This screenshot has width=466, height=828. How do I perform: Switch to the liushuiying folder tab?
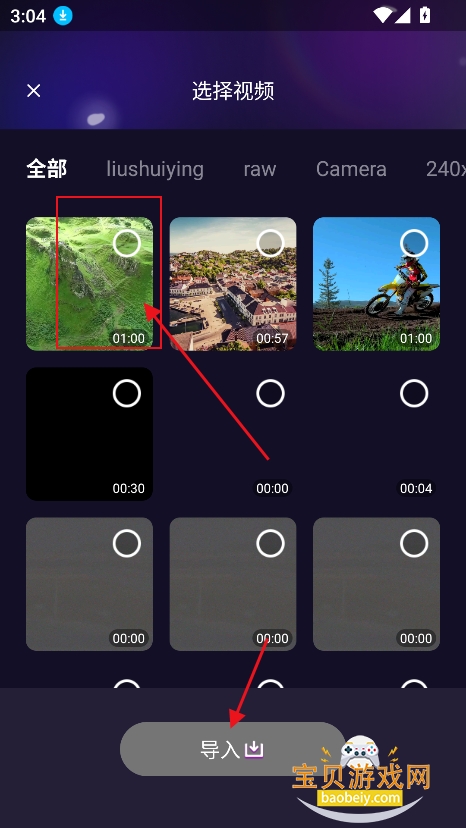pyautogui.click(x=155, y=169)
